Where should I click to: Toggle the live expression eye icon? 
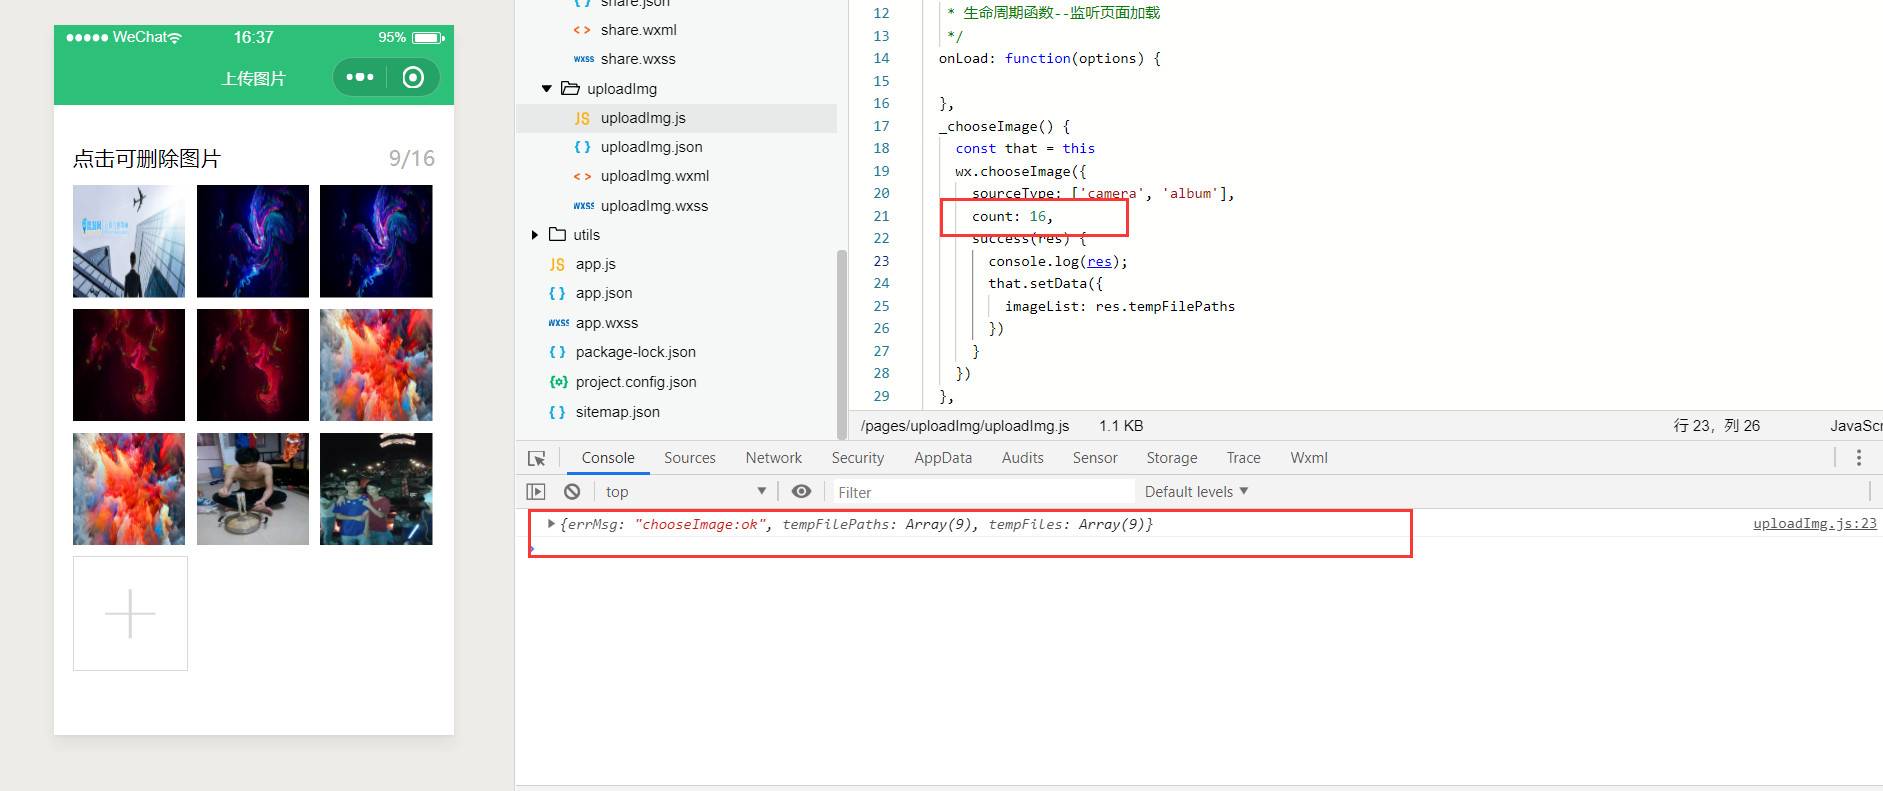801,492
